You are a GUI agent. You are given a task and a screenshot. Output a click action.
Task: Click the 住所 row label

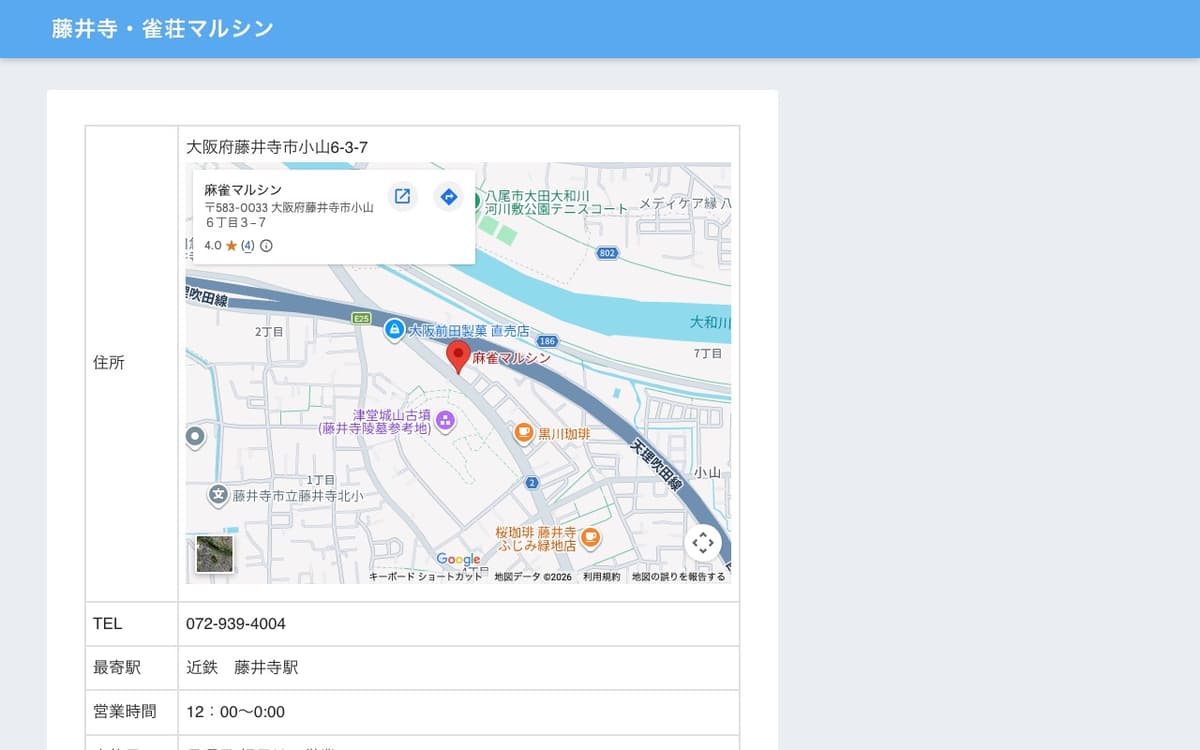tap(109, 363)
